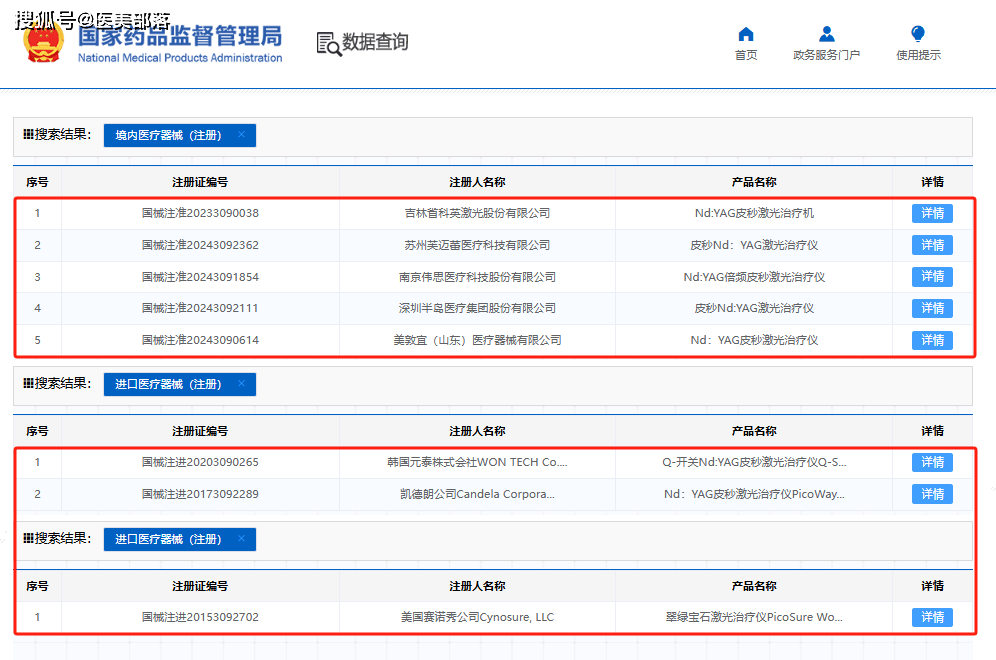Open 详情 for 韩国元泰株式会社WON TECH
This screenshot has height=660, width=996.
click(x=932, y=462)
